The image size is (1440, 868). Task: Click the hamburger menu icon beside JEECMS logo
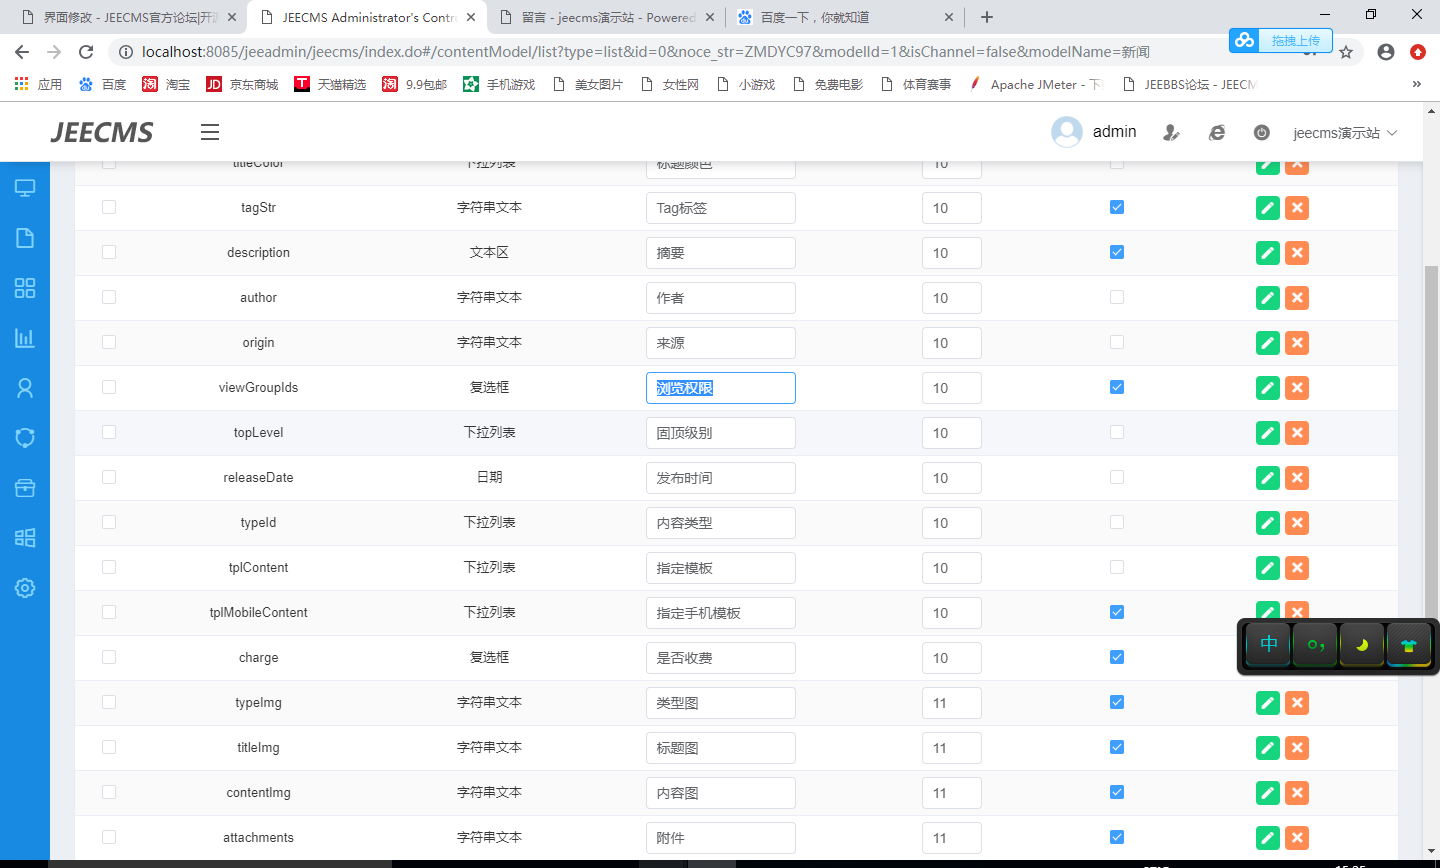(209, 132)
